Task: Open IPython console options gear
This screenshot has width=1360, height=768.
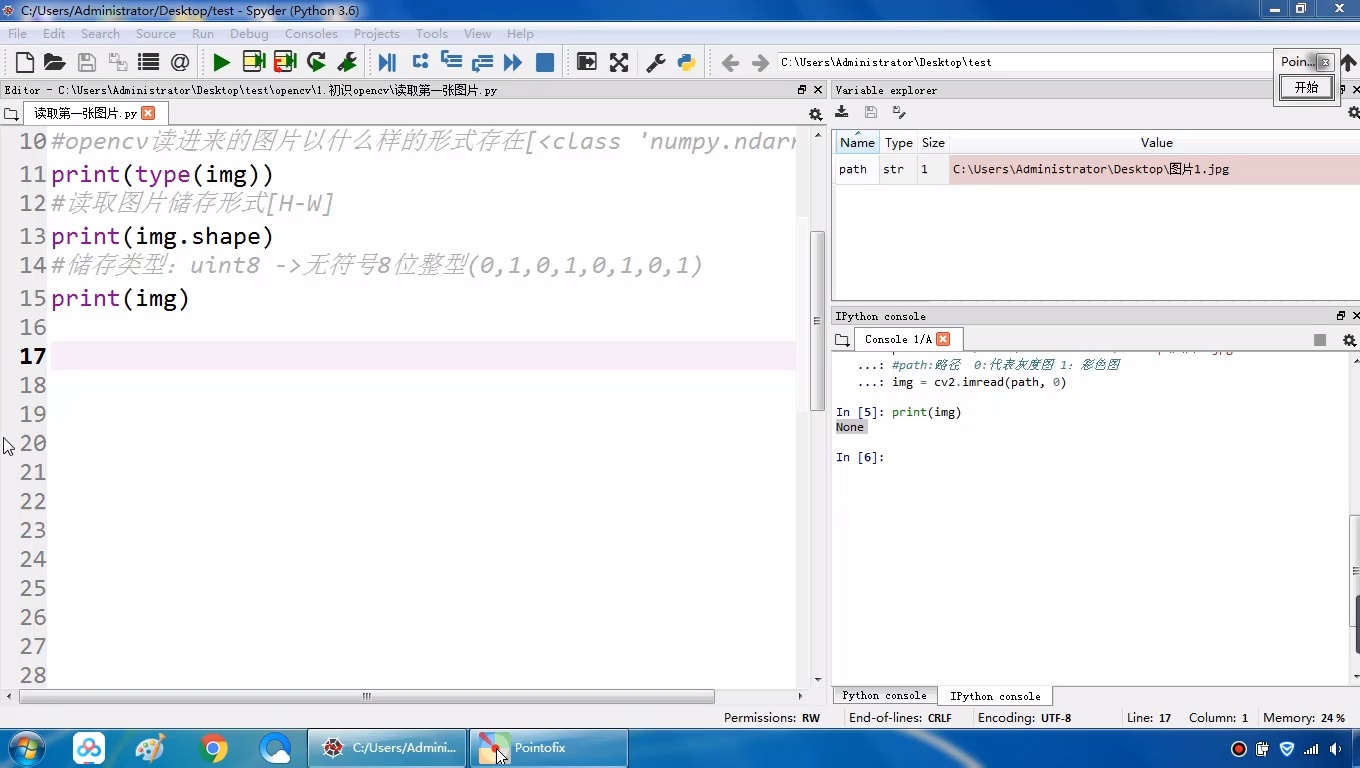Action: pyautogui.click(x=1348, y=340)
